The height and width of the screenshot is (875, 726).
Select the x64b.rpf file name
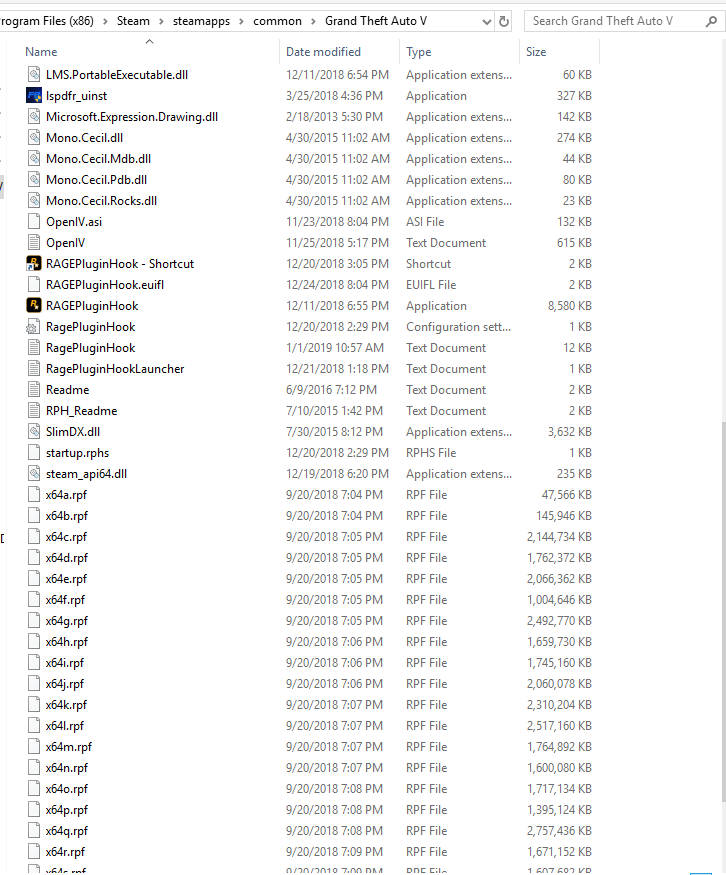(66, 516)
